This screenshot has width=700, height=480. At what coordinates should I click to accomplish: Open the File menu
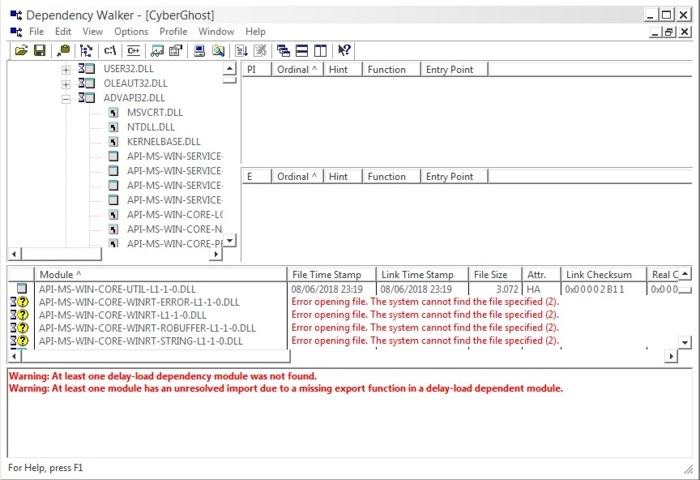click(x=36, y=32)
